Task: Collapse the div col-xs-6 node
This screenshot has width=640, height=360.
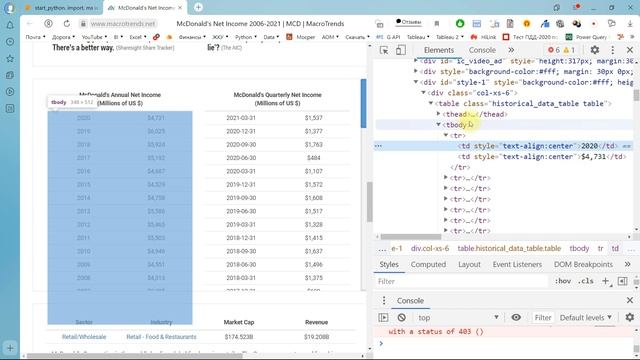Action: pyautogui.click(x=423, y=93)
